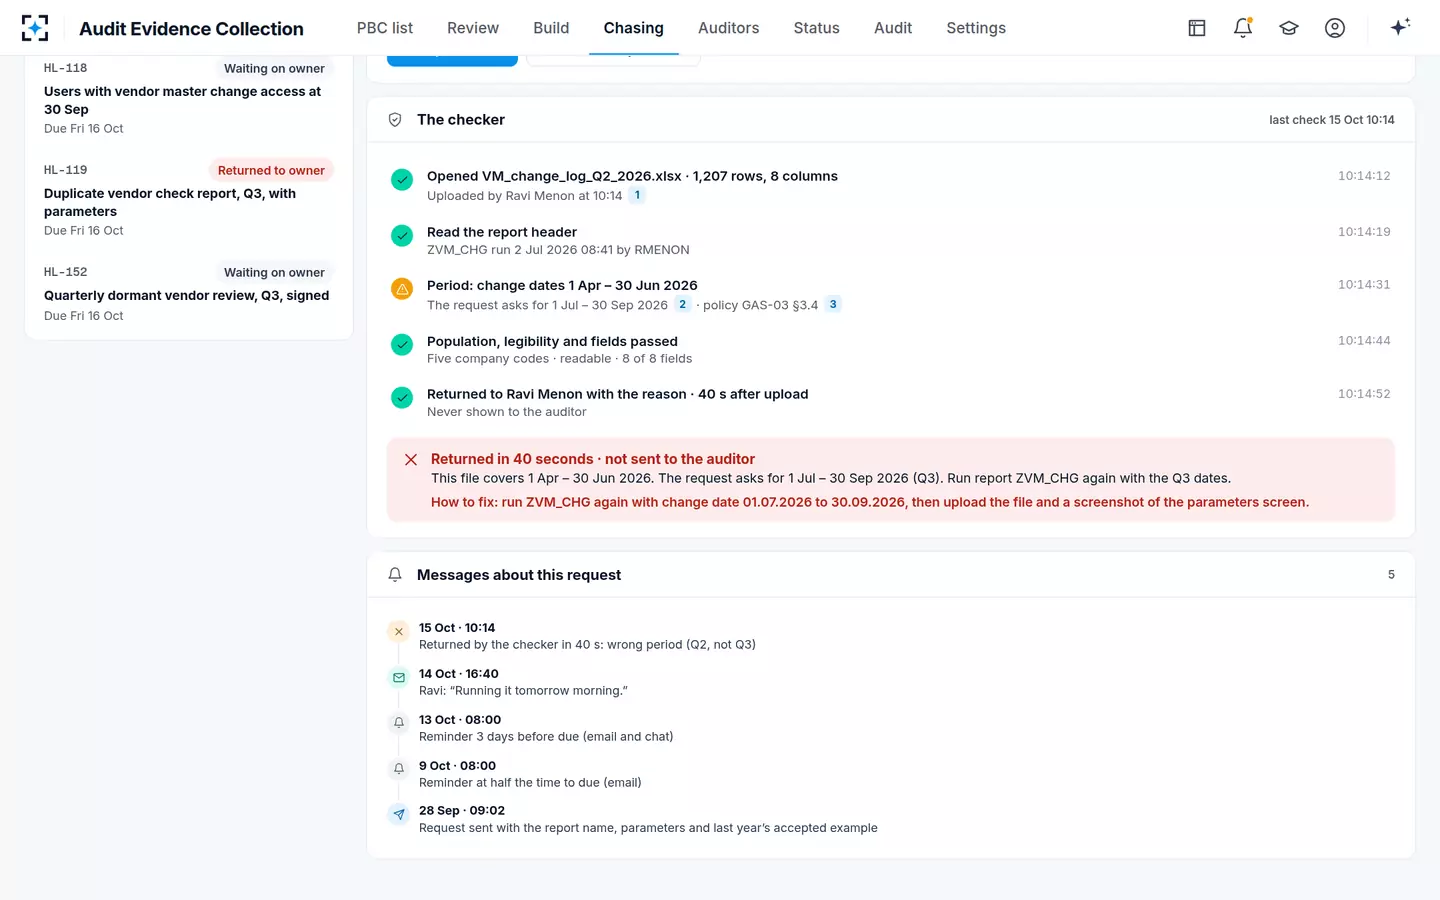1440x900 pixels.
Task: Click the Waiting on owner badge on HL-152
Action: (x=274, y=273)
